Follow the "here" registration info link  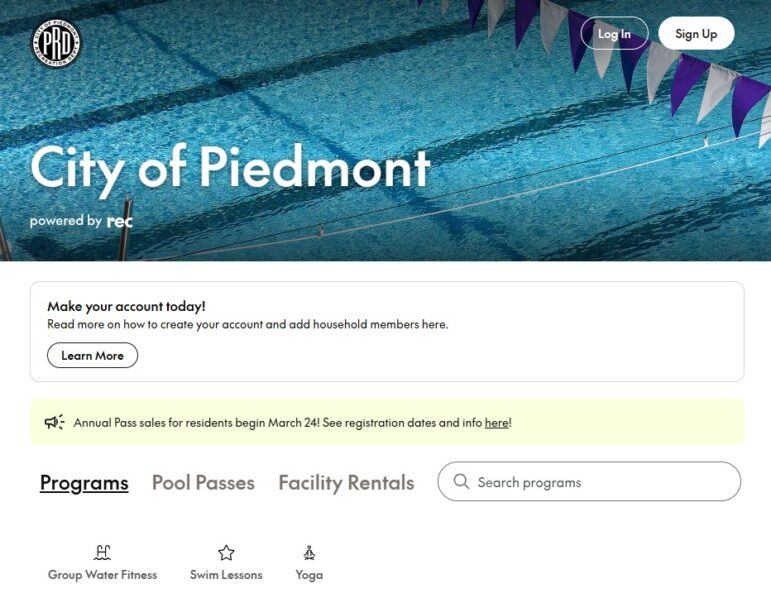pos(496,423)
